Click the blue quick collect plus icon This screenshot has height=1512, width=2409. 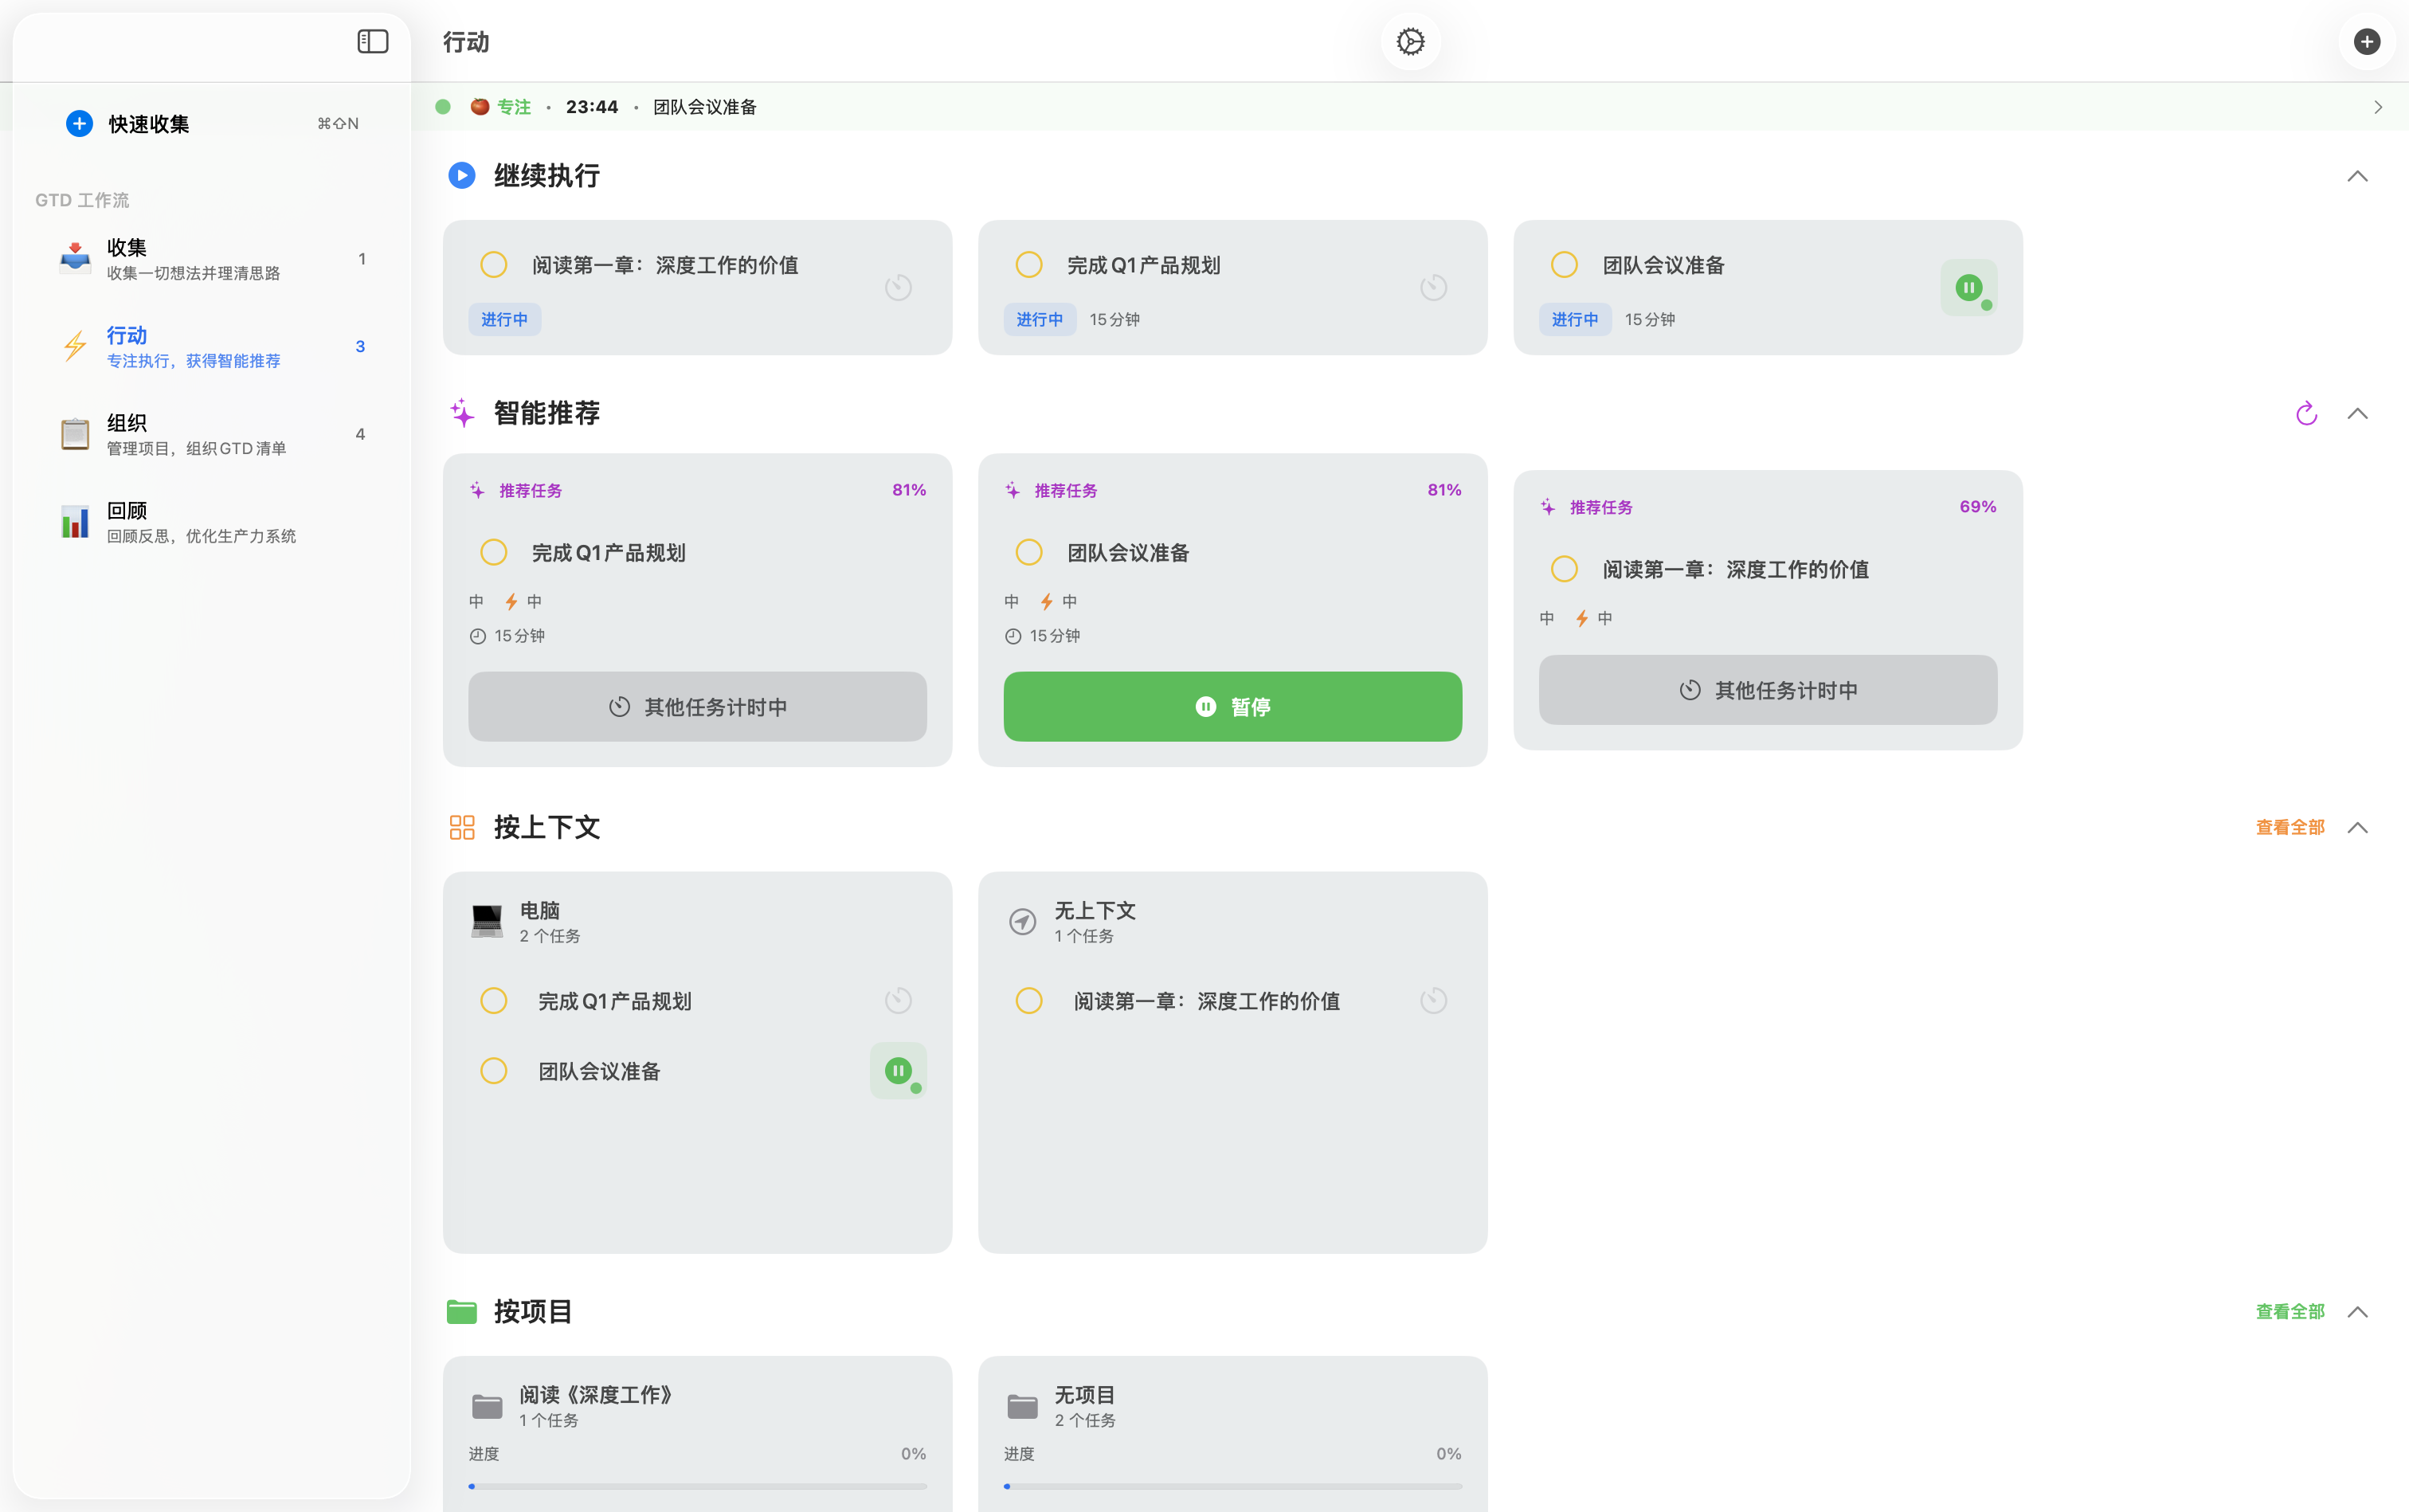79,123
